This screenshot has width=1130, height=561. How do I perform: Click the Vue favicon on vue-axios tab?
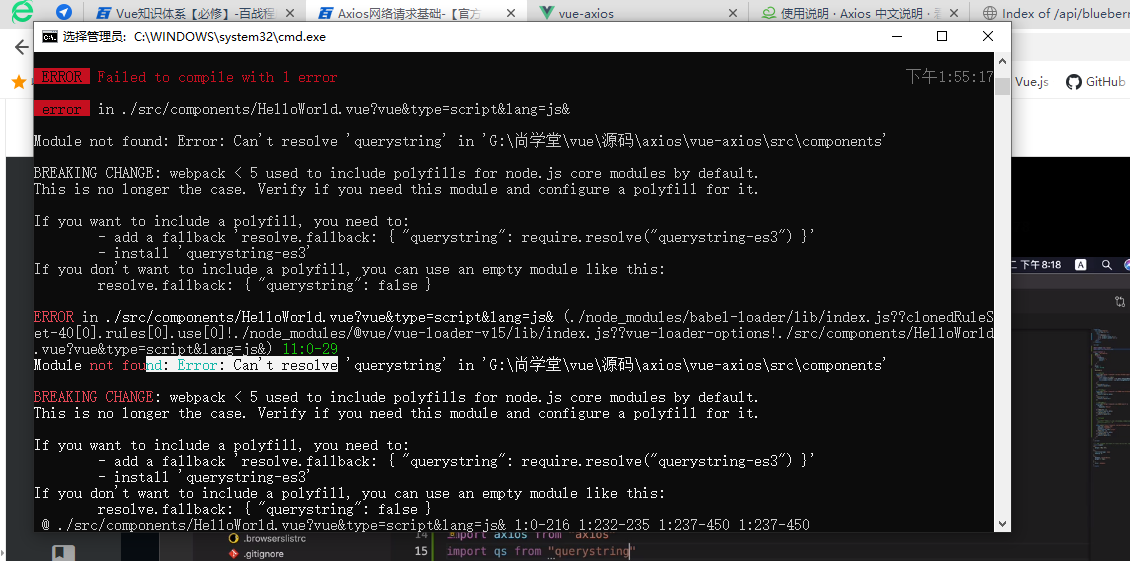click(547, 13)
